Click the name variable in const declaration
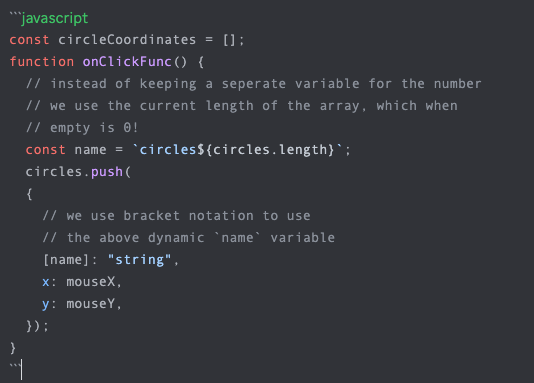Screen dimensions: 534x383 [x=90, y=150]
